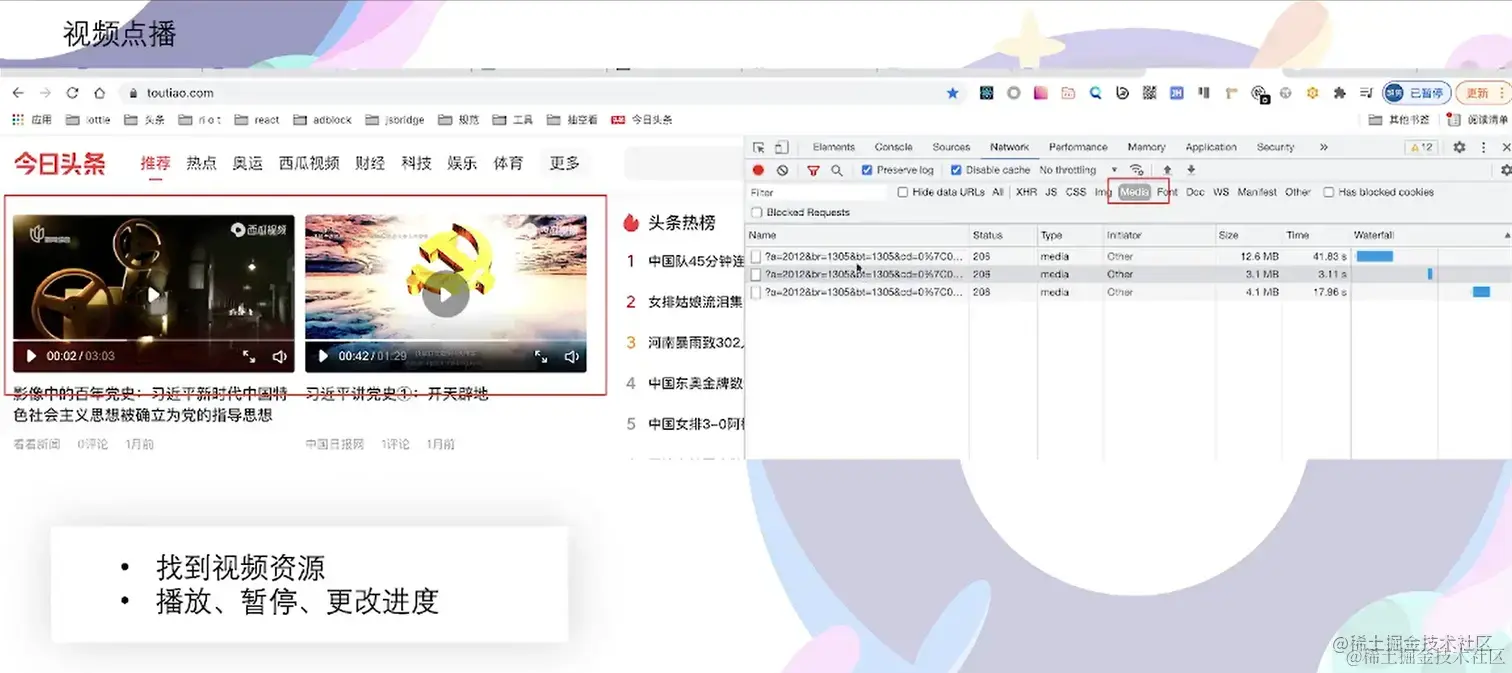Open the warnings badge showing 12

click(x=1421, y=147)
